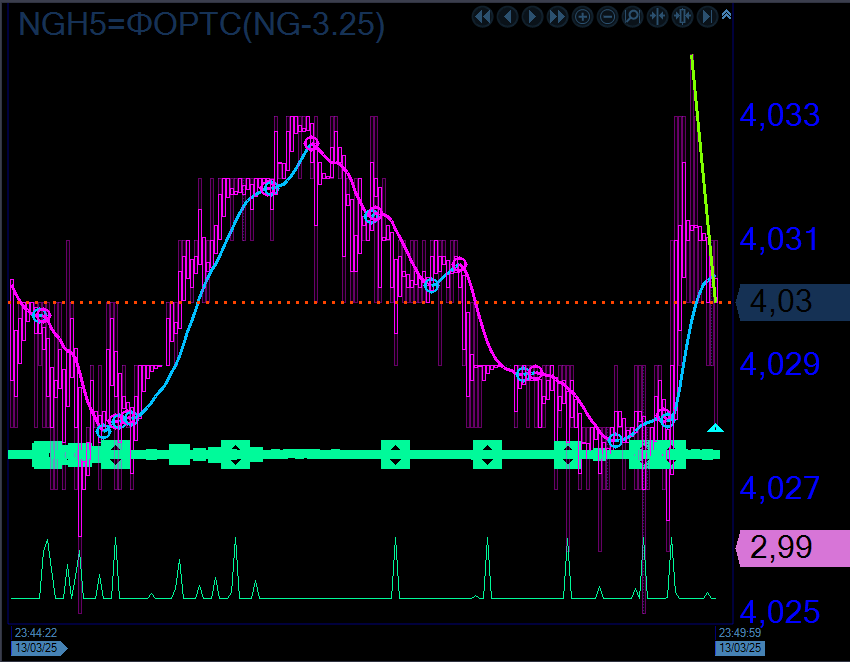Click the start date tag 13/03/25 at left
The width and height of the screenshot is (850, 662).
37,648
